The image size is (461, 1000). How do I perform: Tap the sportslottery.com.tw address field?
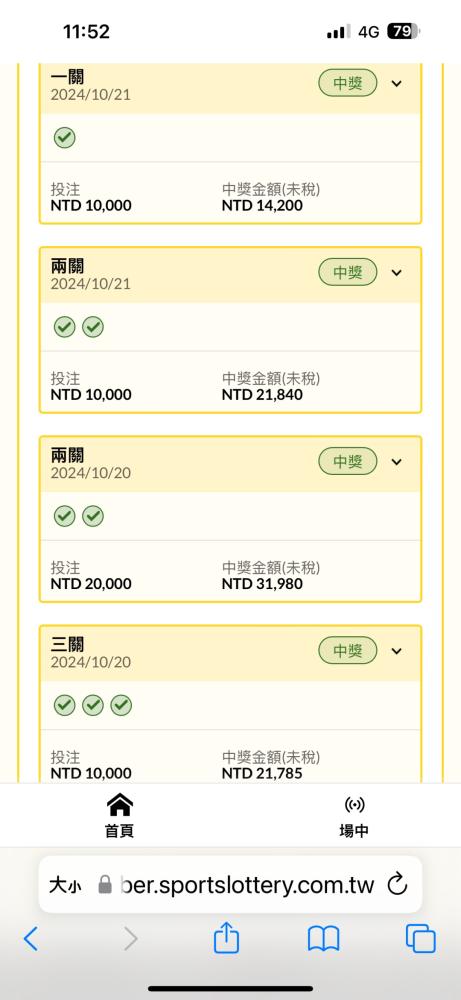[x=247, y=885]
